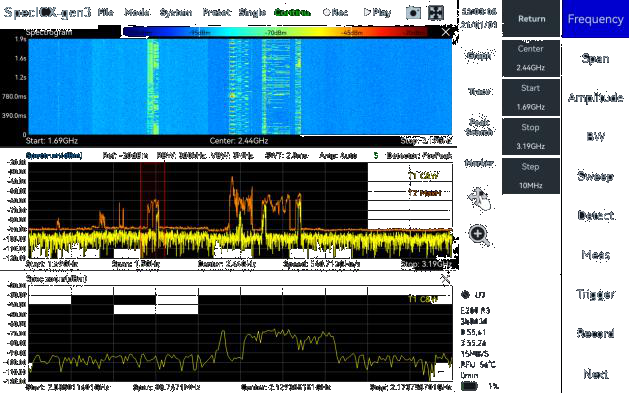Click the GPS status icon

465,295
